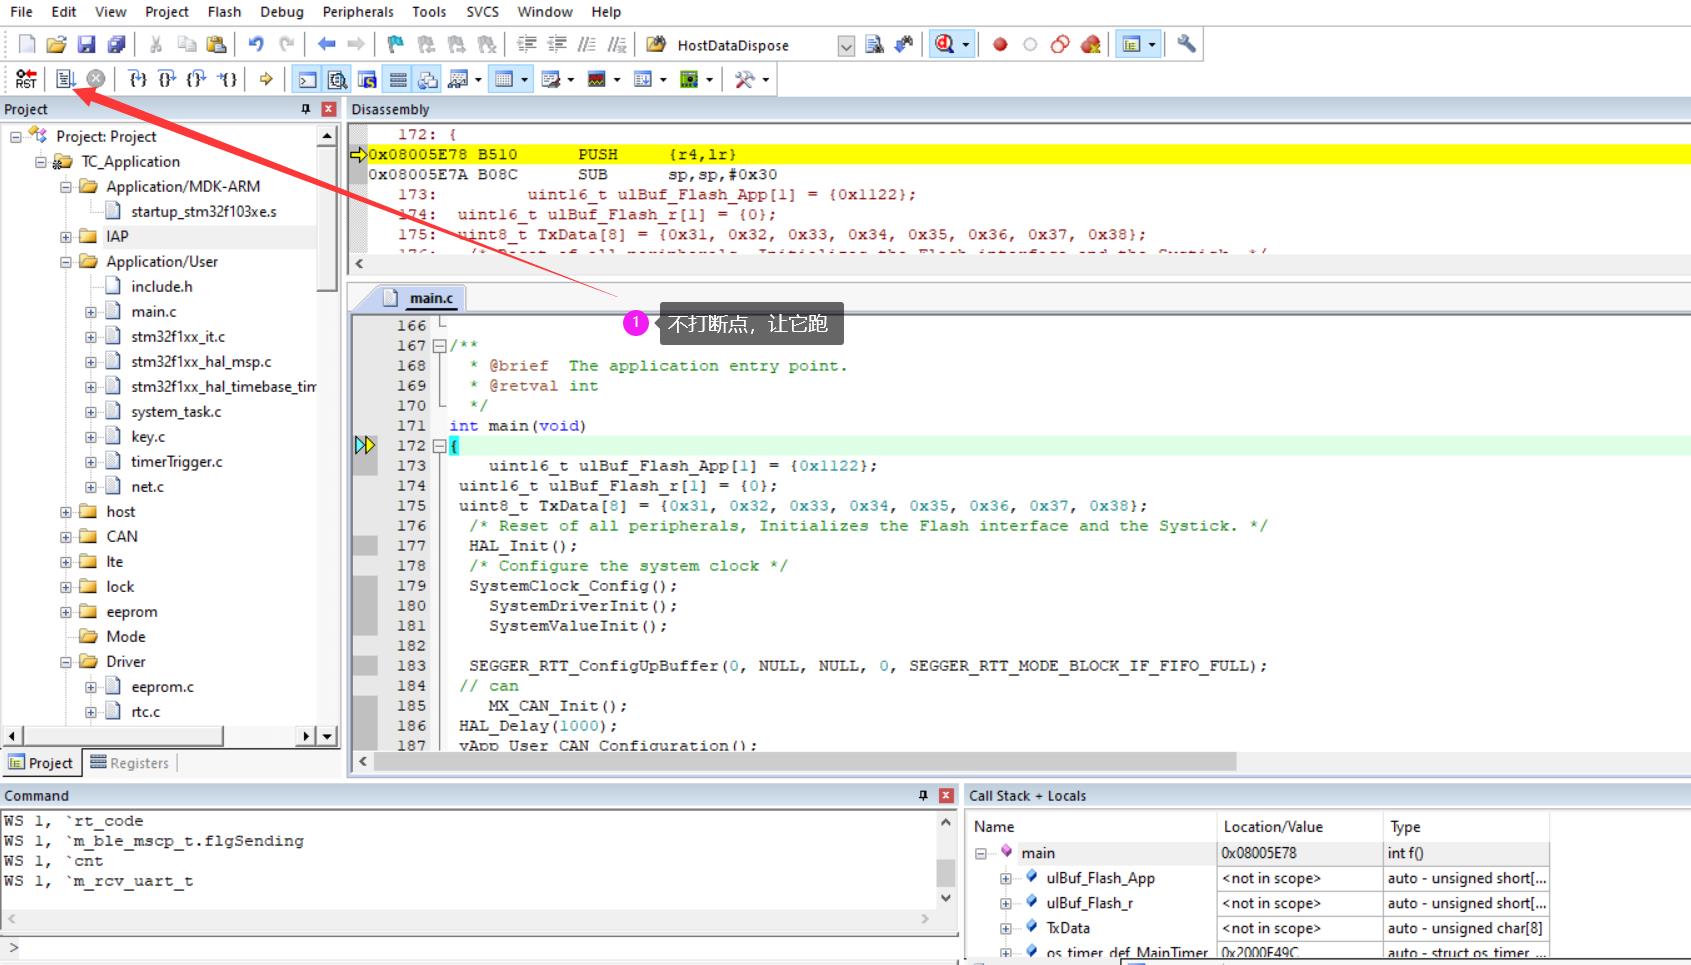This screenshot has height=965, width=1691.
Task: Toggle enable/disable breakpoint hollow circle
Action: (x=1030, y=44)
